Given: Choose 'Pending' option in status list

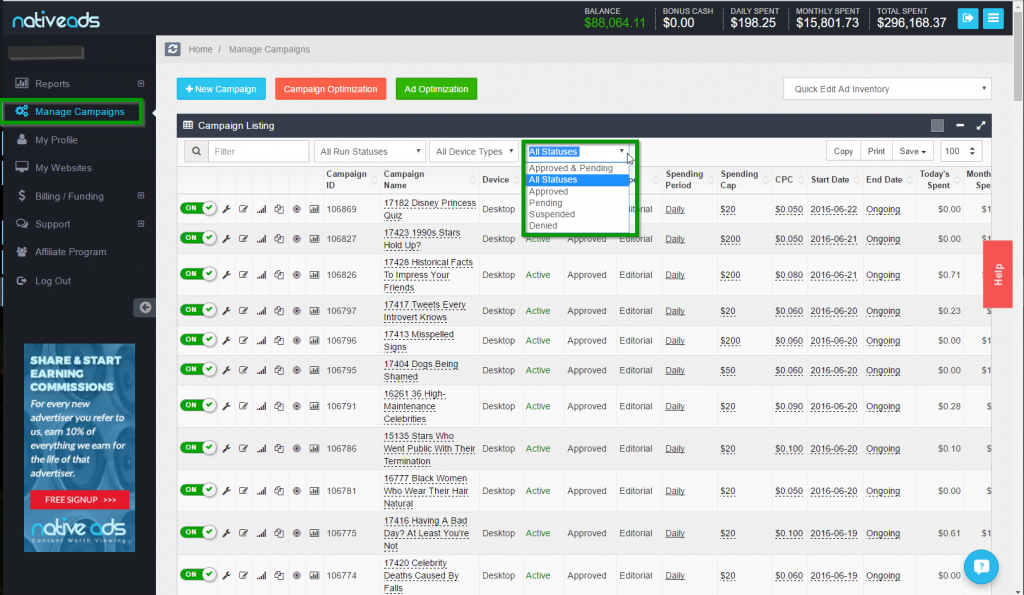Looking at the screenshot, I should click(x=577, y=202).
